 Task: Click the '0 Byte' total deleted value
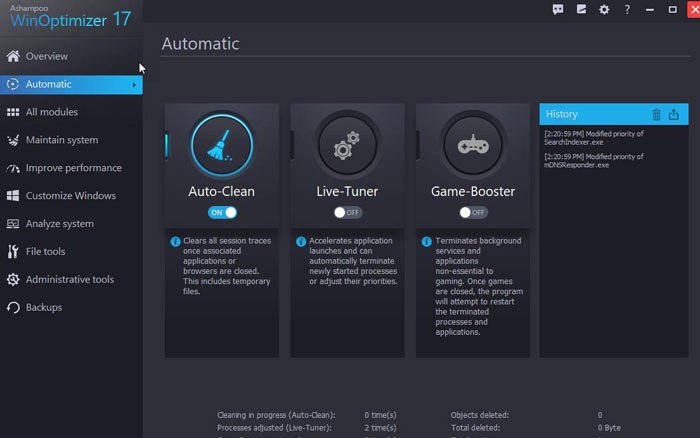tap(609, 428)
